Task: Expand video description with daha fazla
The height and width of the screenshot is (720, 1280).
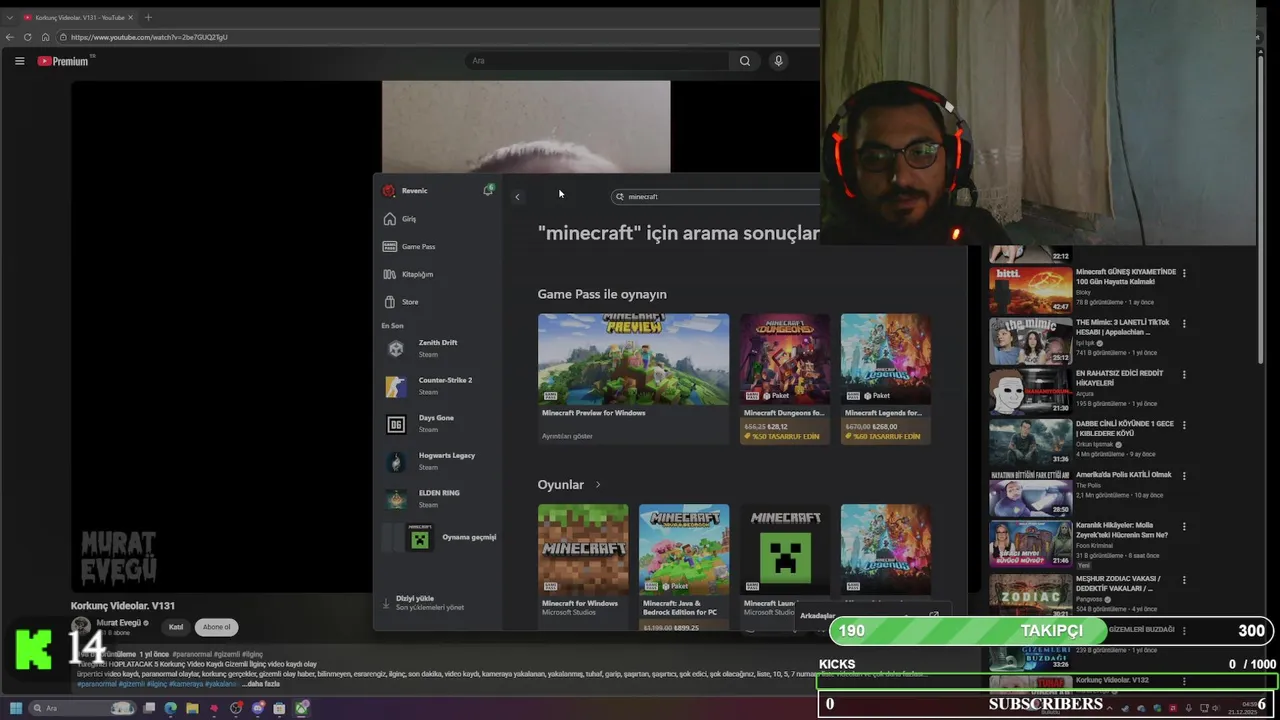Action: pos(261,684)
